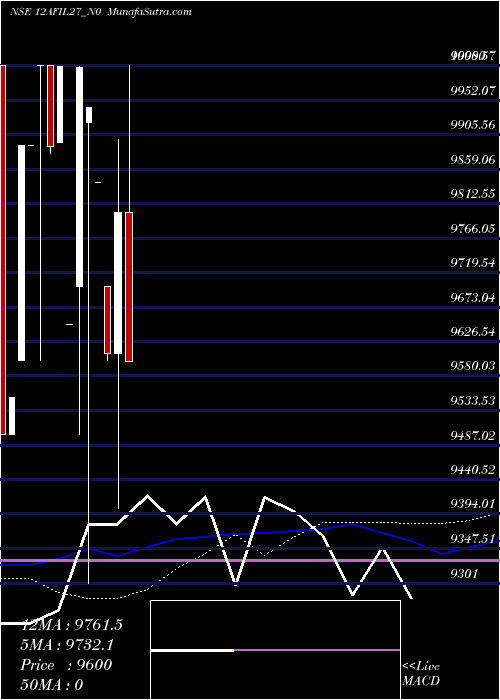Click the price label 9952.07

click(473, 91)
